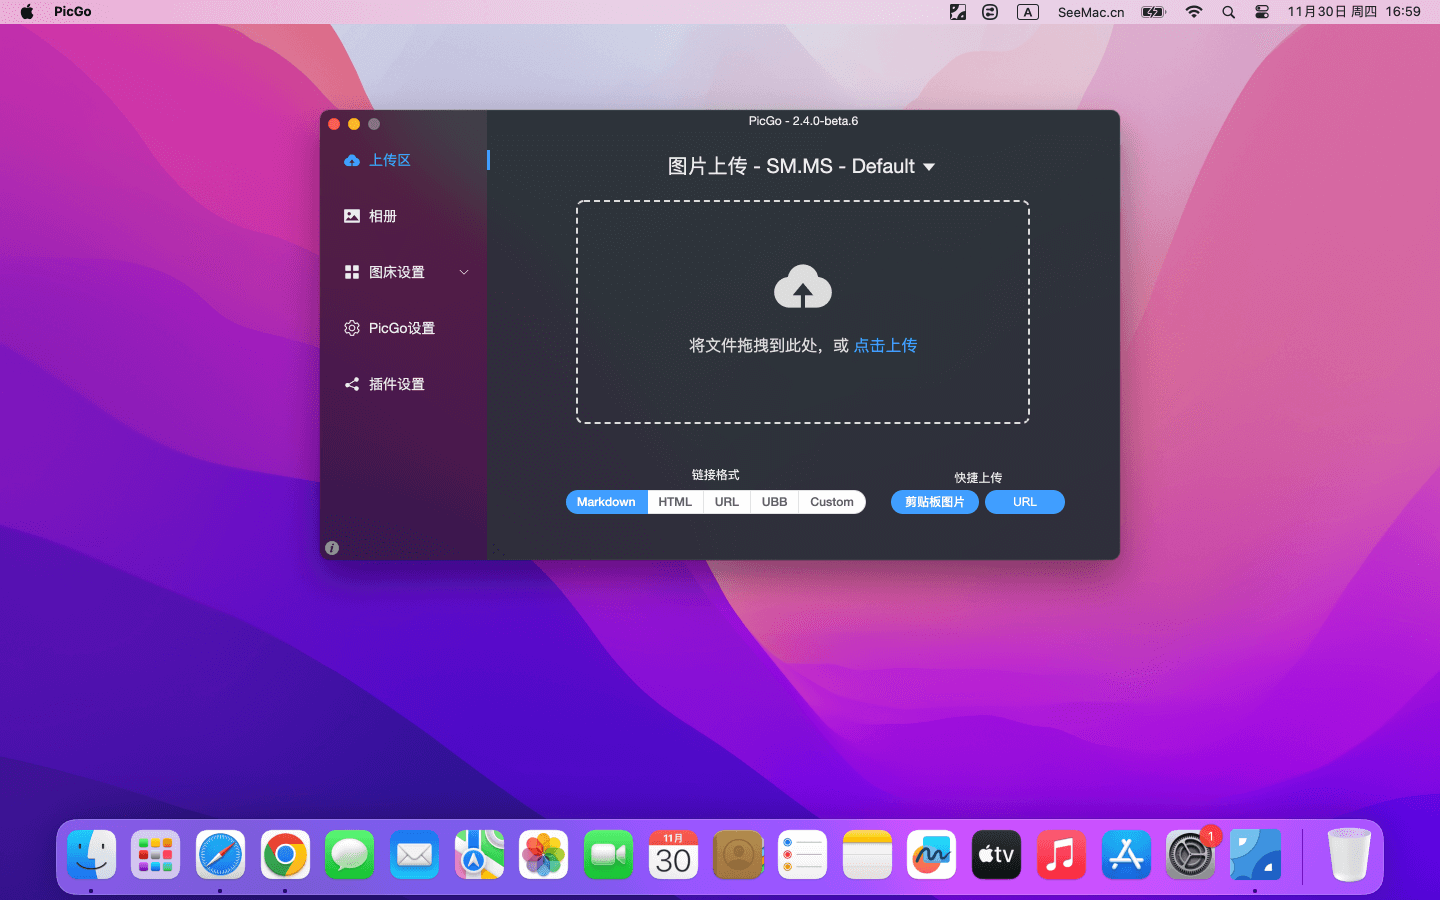Viewport: 1440px width, 900px height.
Task: Go to the 上传区 upload section
Action: 389,160
